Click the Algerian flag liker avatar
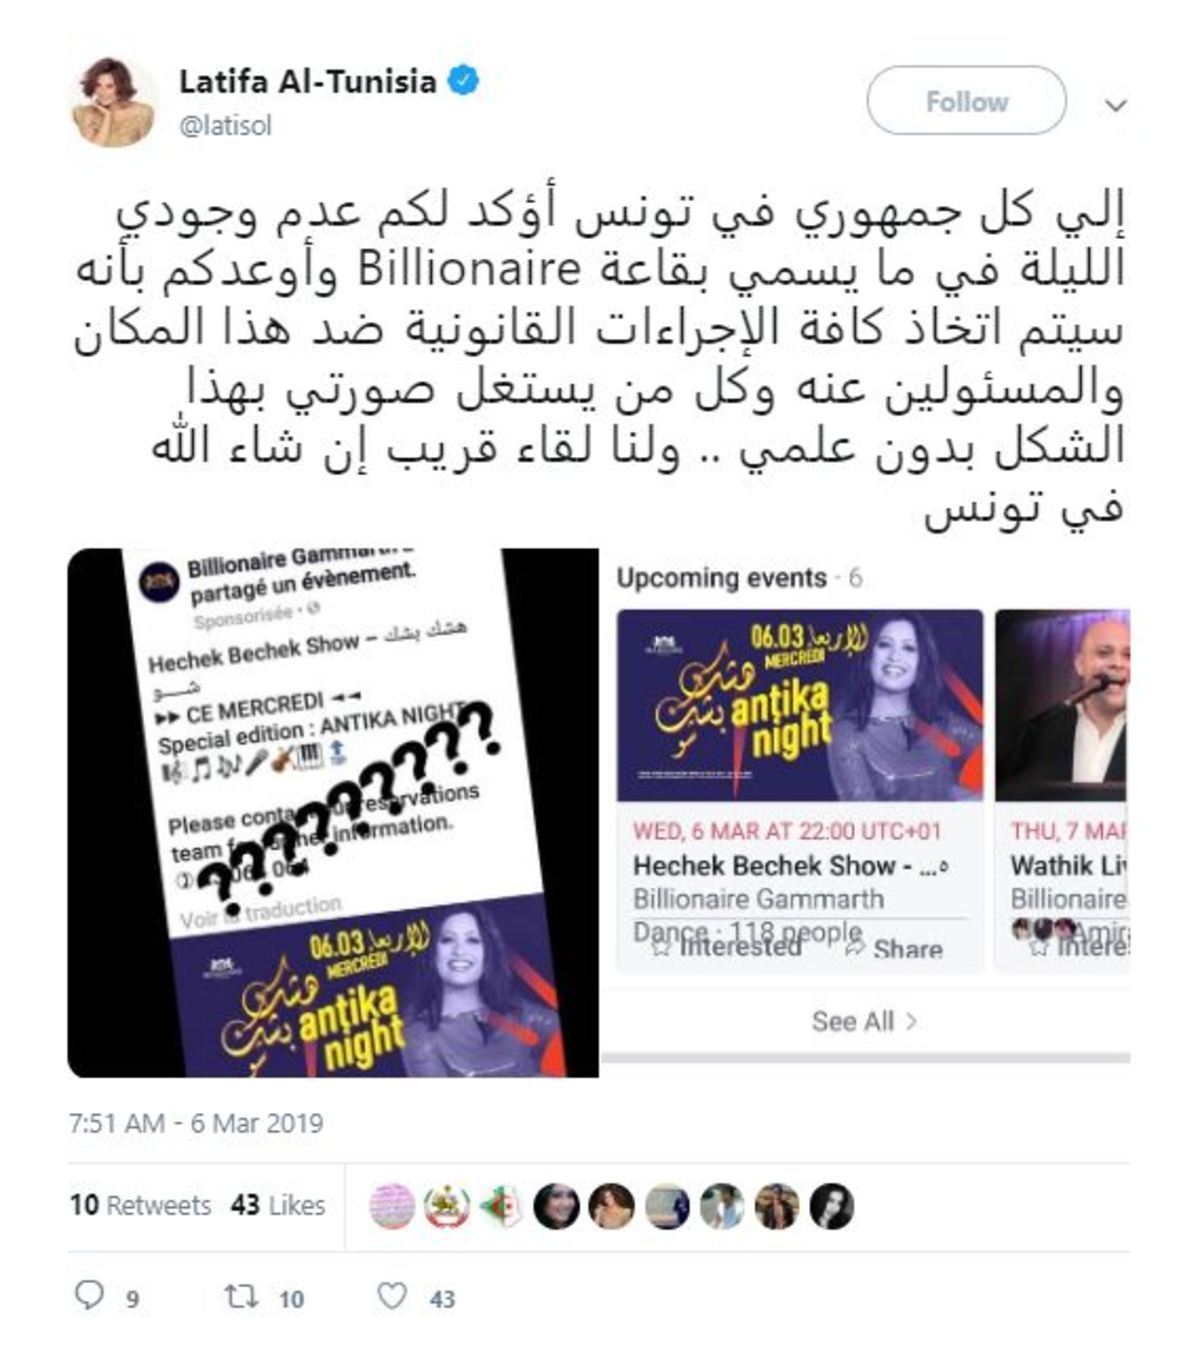 [x=502, y=1206]
